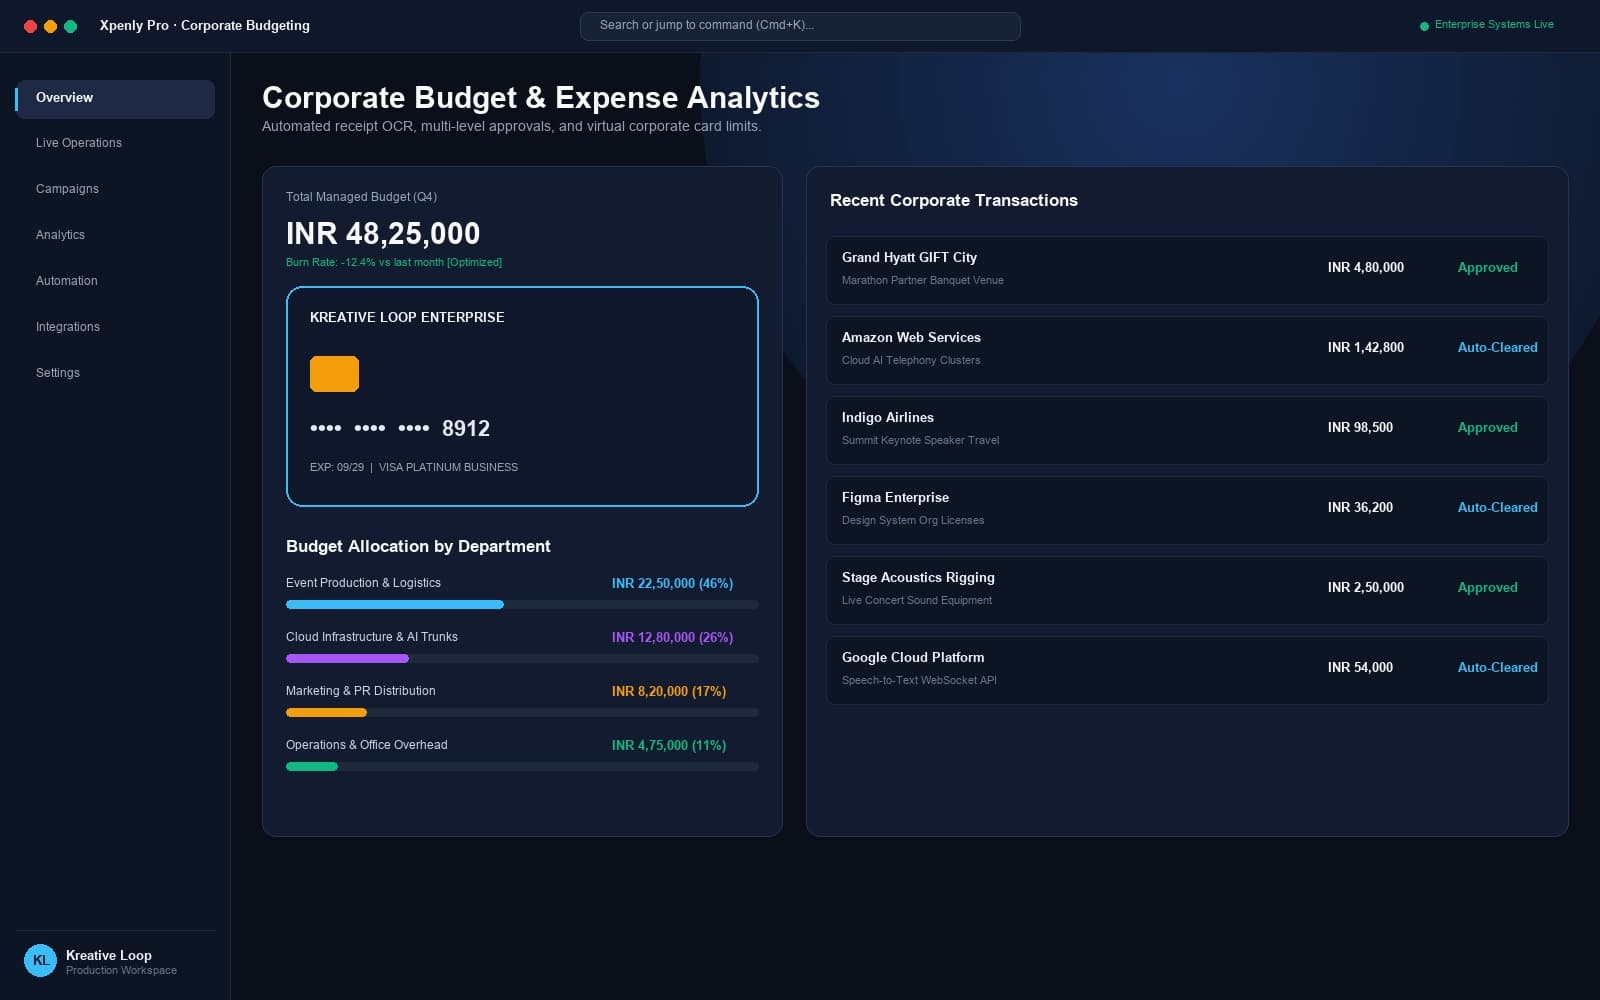Viewport: 1600px width, 1000px height.
Task: Select the Kreative Loop Enterprise virtual card
Action: 522,397
